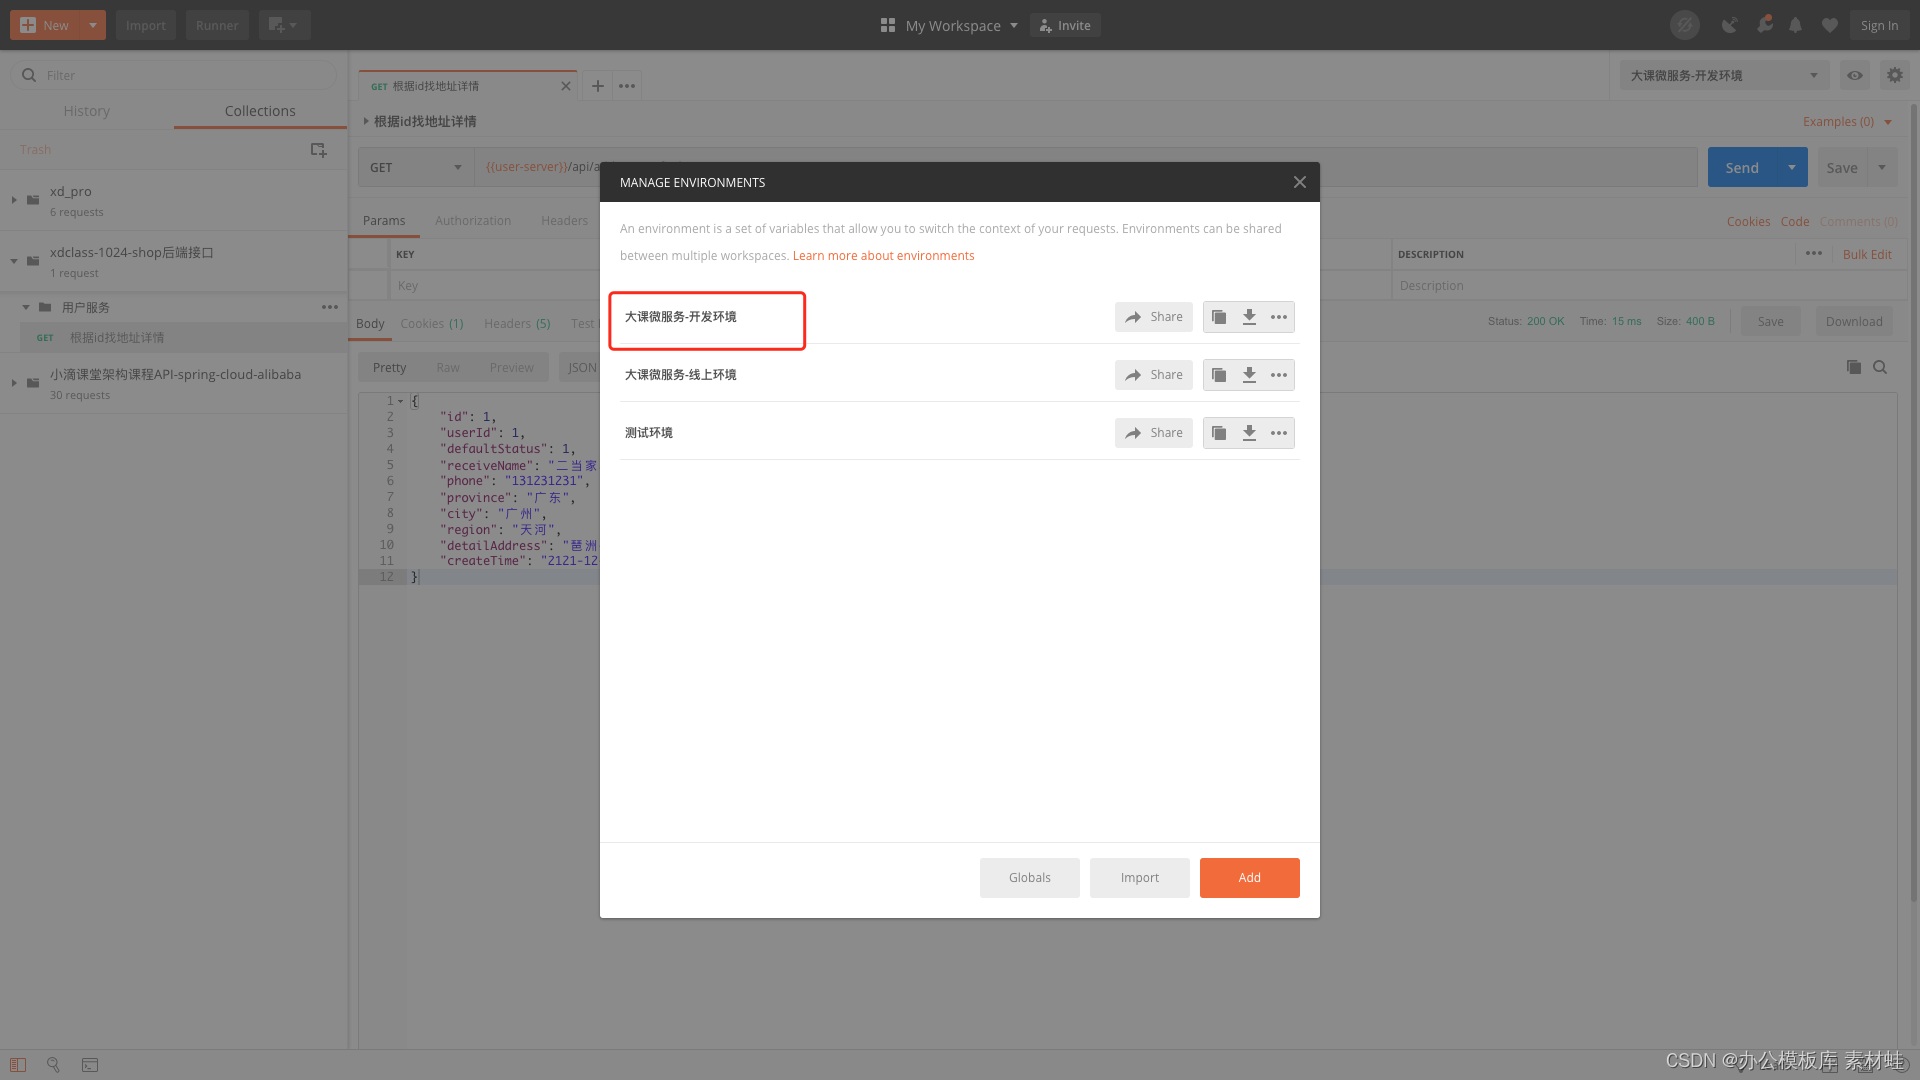Viewport: 1920px width, 1080px height.
Task: Open the satellite capture requests icon
Action: coord(1729,25)
